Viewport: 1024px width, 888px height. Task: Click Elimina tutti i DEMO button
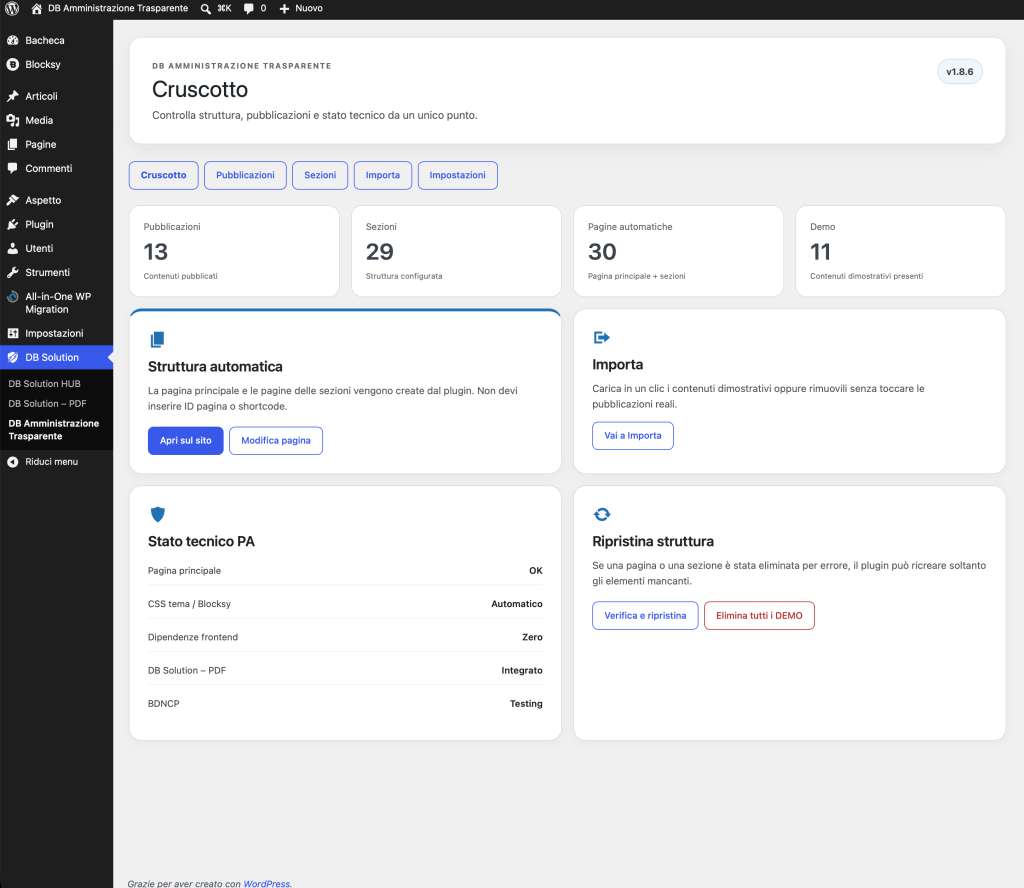tap(759, 616)
